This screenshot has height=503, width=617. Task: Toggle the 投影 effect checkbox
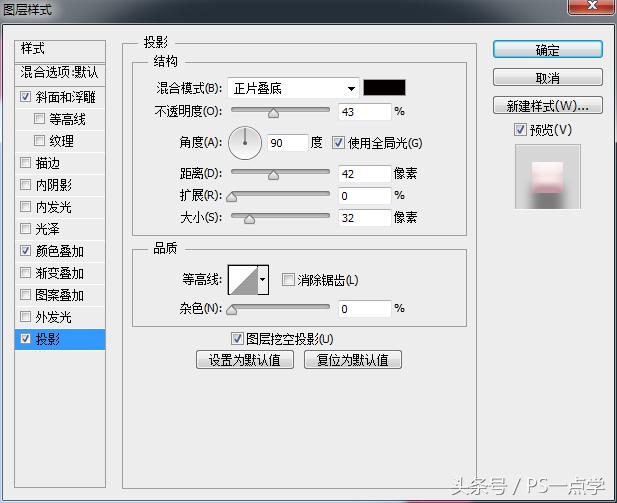[x=26, y=338]
